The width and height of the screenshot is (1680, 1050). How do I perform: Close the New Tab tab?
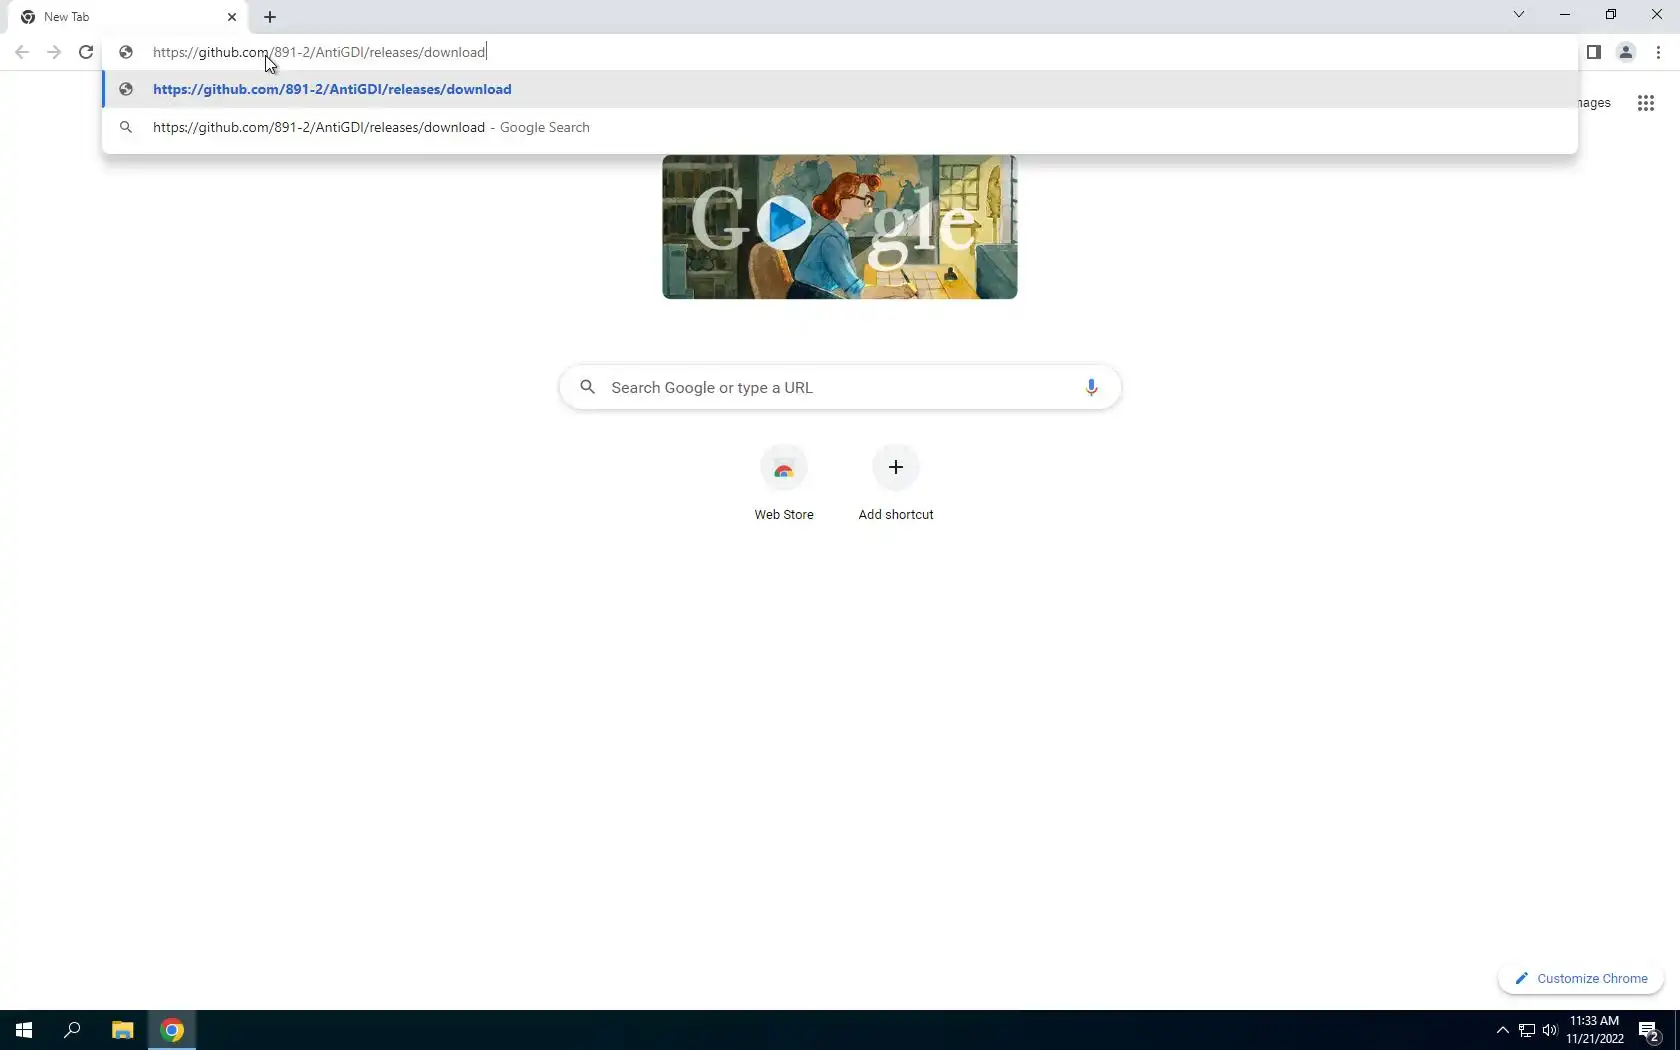tap(232, 17)
